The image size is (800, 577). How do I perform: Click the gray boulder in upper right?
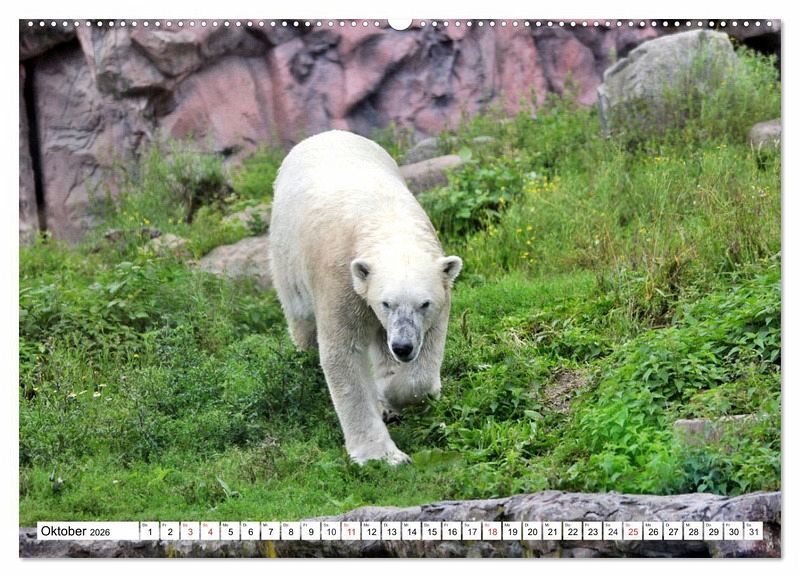(665, 75)
